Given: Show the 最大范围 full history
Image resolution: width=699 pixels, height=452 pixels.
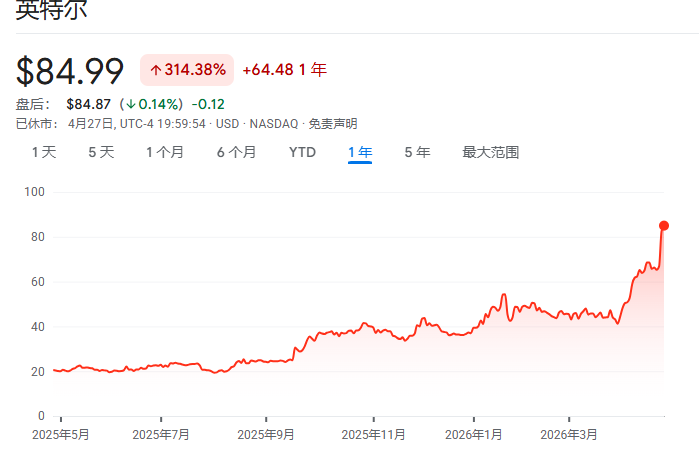Looking at the screenshot, I should click(x=490, y=153).
